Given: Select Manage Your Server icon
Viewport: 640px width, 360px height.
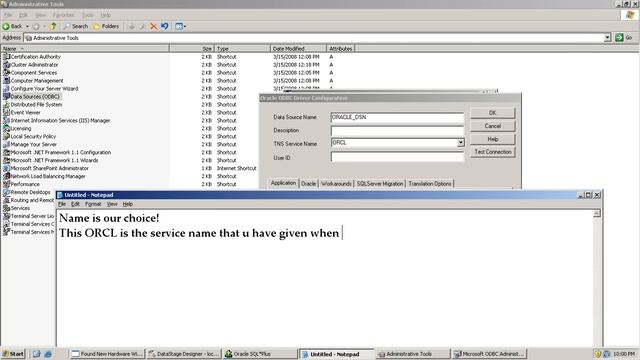Looking at the screenshot, I should coord(6,144).
